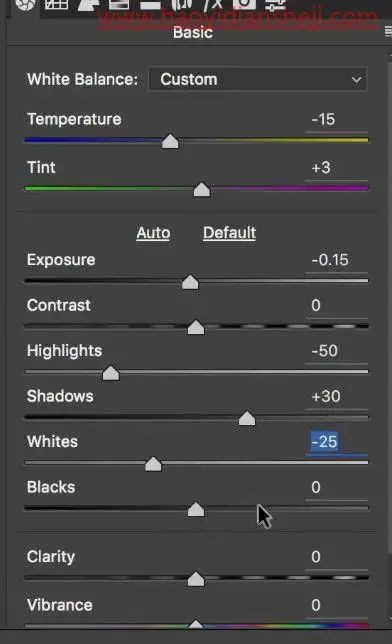
Task: Open the Basic panel aperture tab icon
Action: click(25, 5)
